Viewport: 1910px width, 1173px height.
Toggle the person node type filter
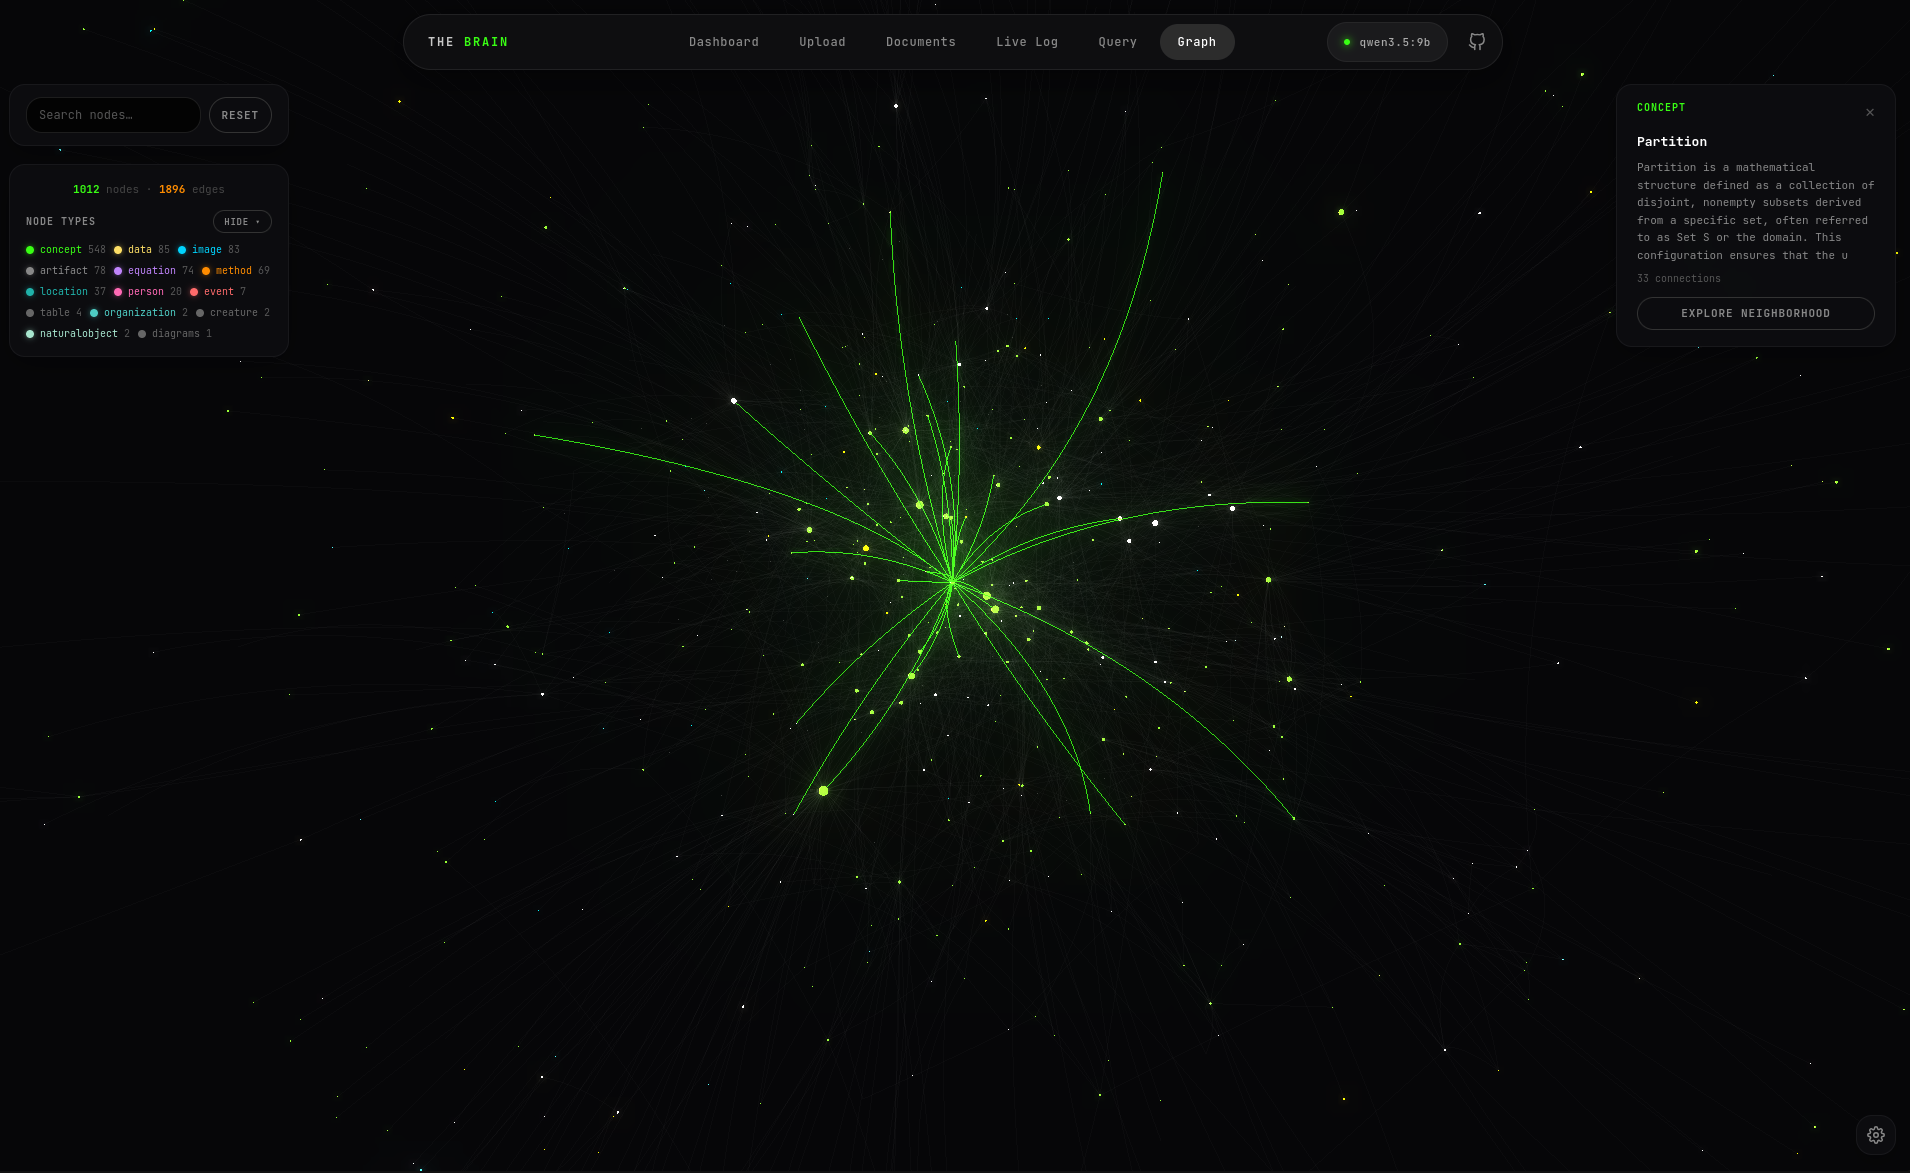(x=145, y=292)
